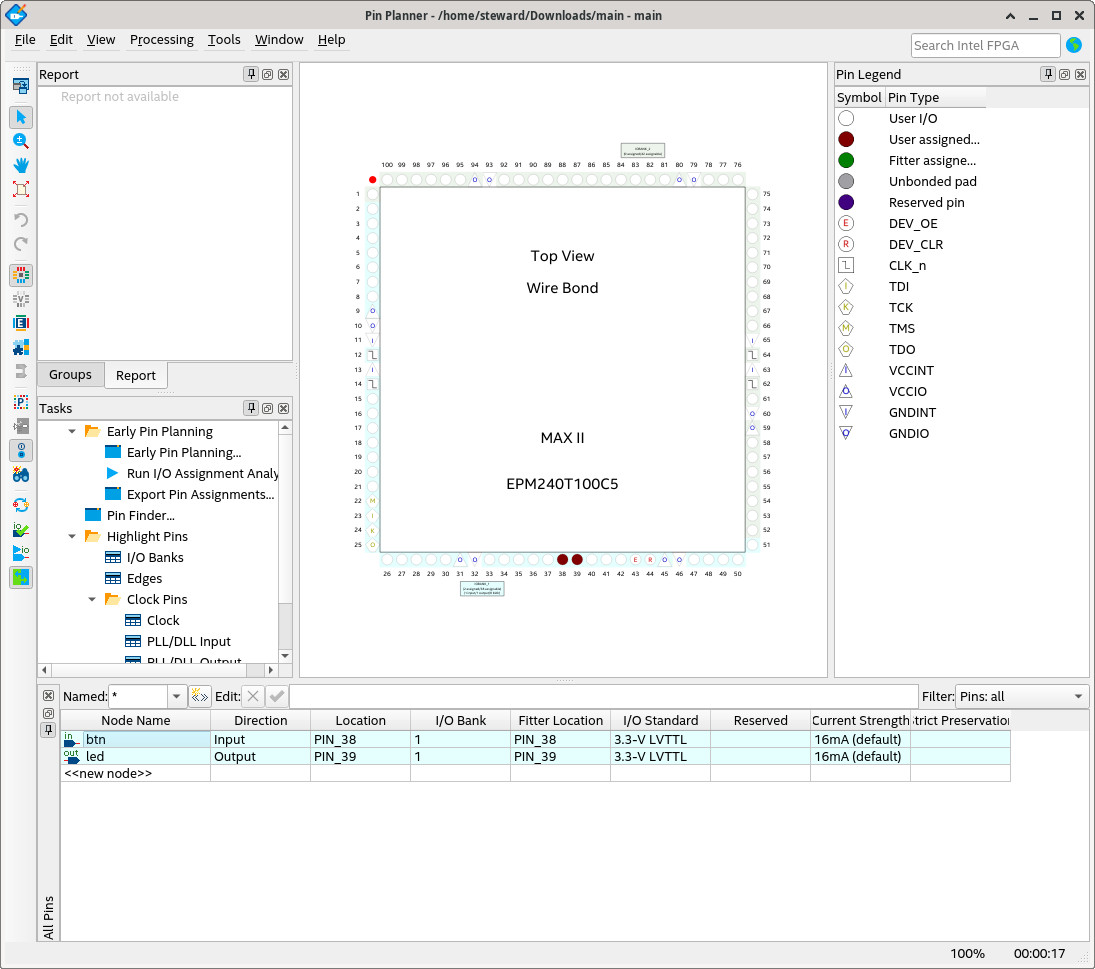1095x969 pixels.
Task: Click the Intel globe icon beside search
Action: (1074, 45)
